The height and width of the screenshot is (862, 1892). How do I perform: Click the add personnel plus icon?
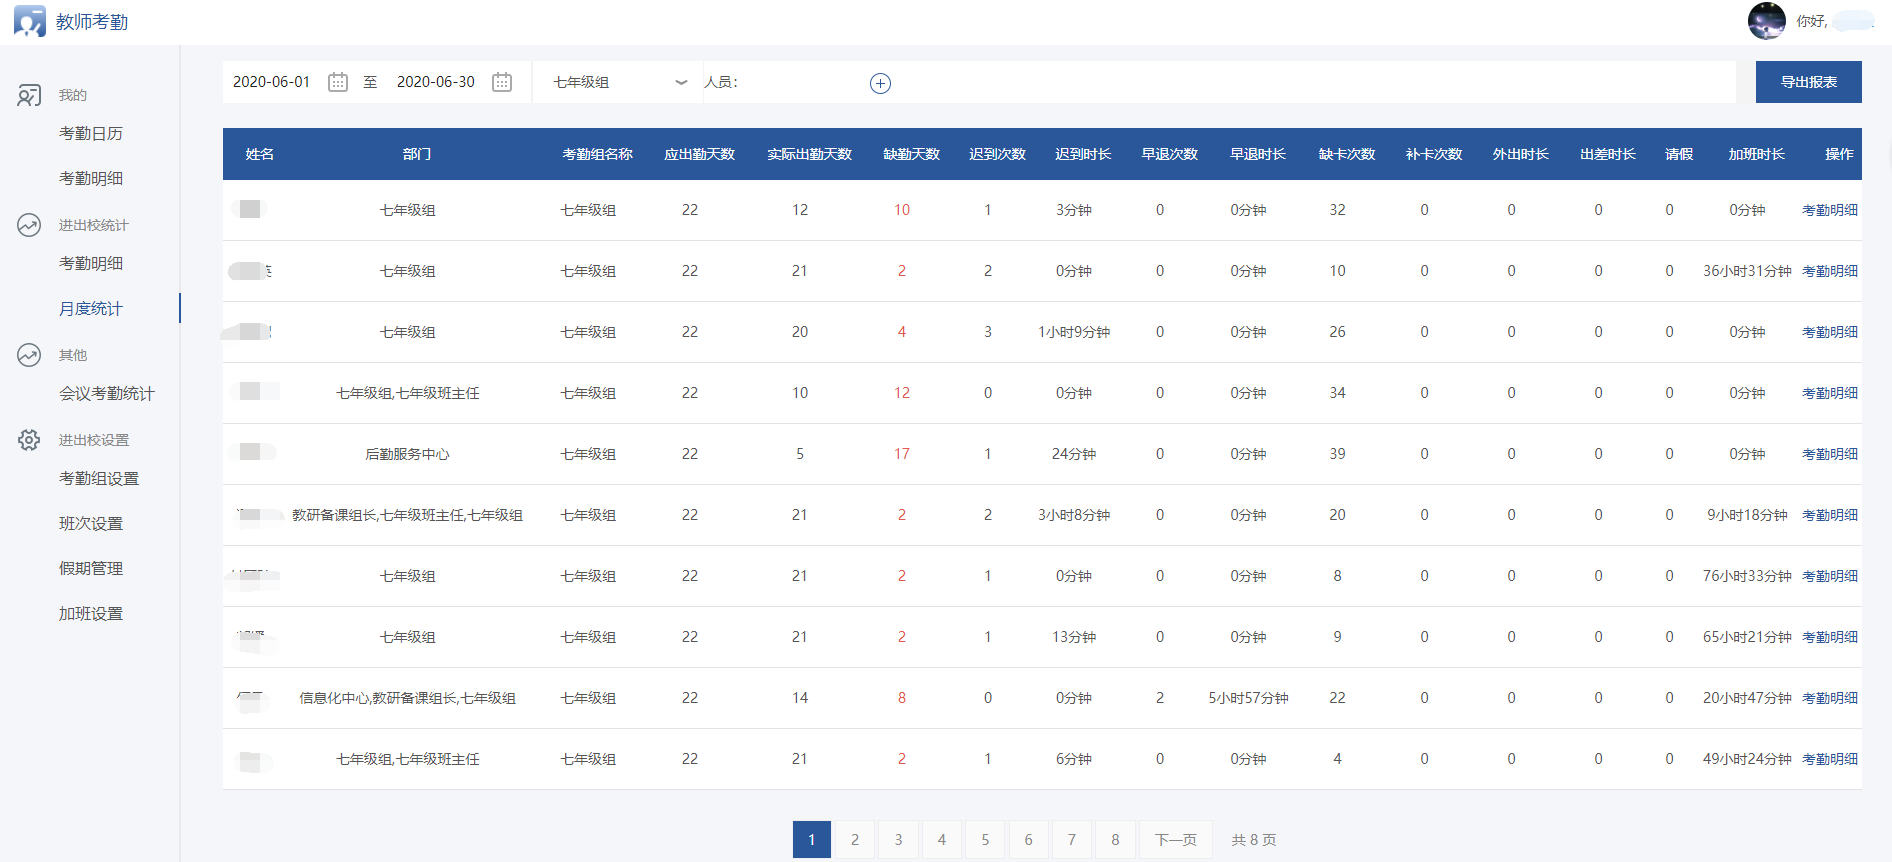coord(880,84)
